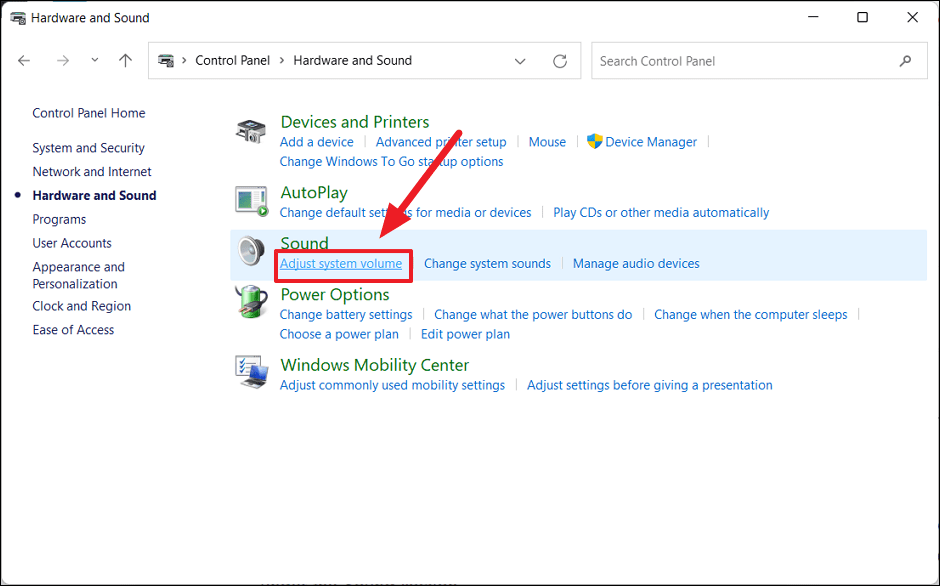The height and width of the screenshot is (586, 940).
Task: Close the Hardware and Sound window
Action: click(912, 17)
